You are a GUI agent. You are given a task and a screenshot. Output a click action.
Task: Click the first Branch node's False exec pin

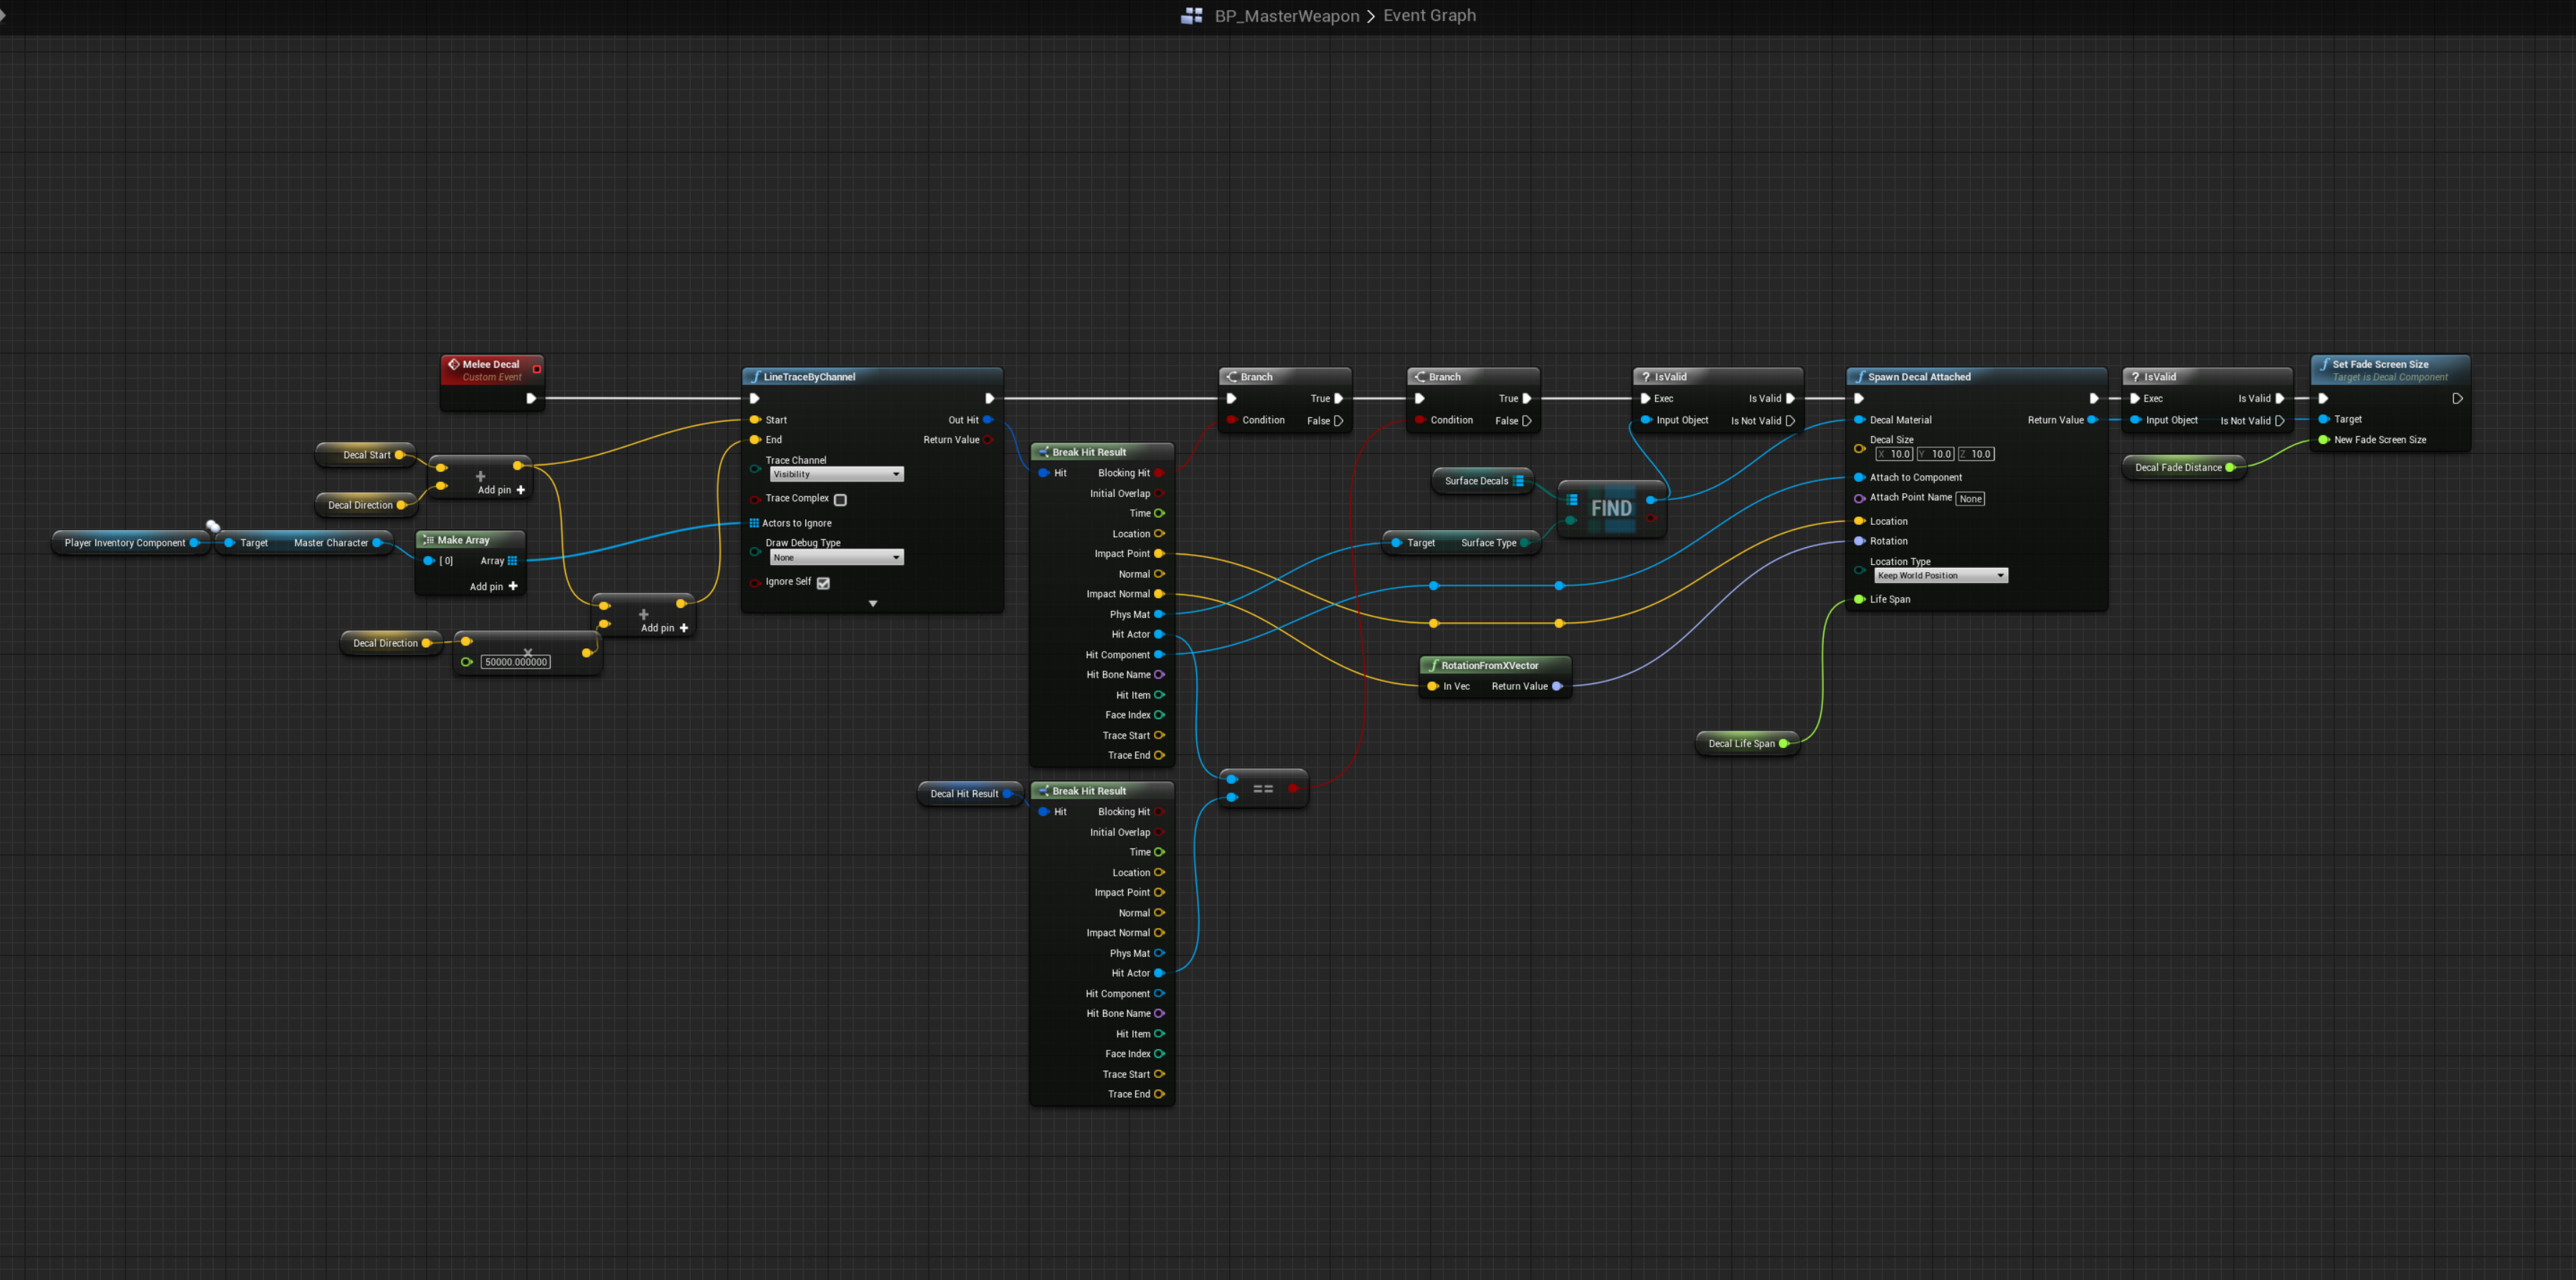tap(1338, 421)
